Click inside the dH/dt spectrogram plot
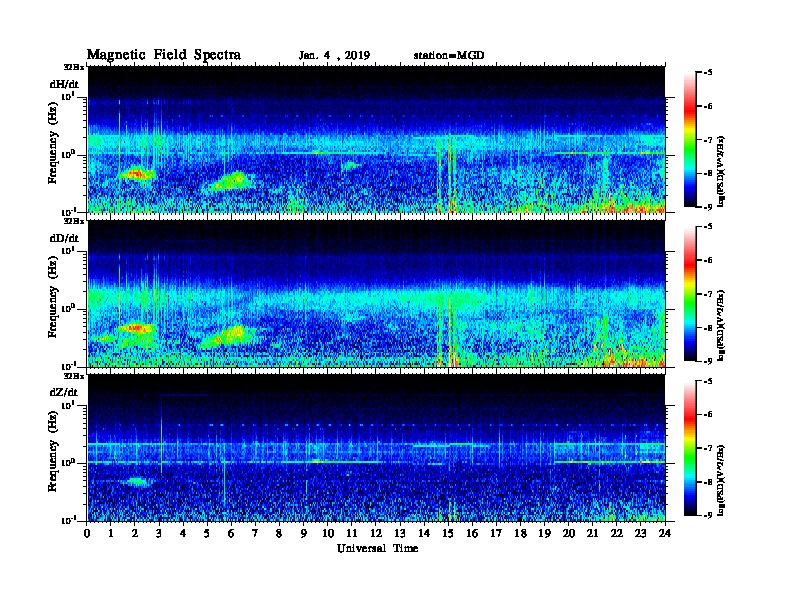Screen dimensions: 792x612 click(x=376, y=139)
